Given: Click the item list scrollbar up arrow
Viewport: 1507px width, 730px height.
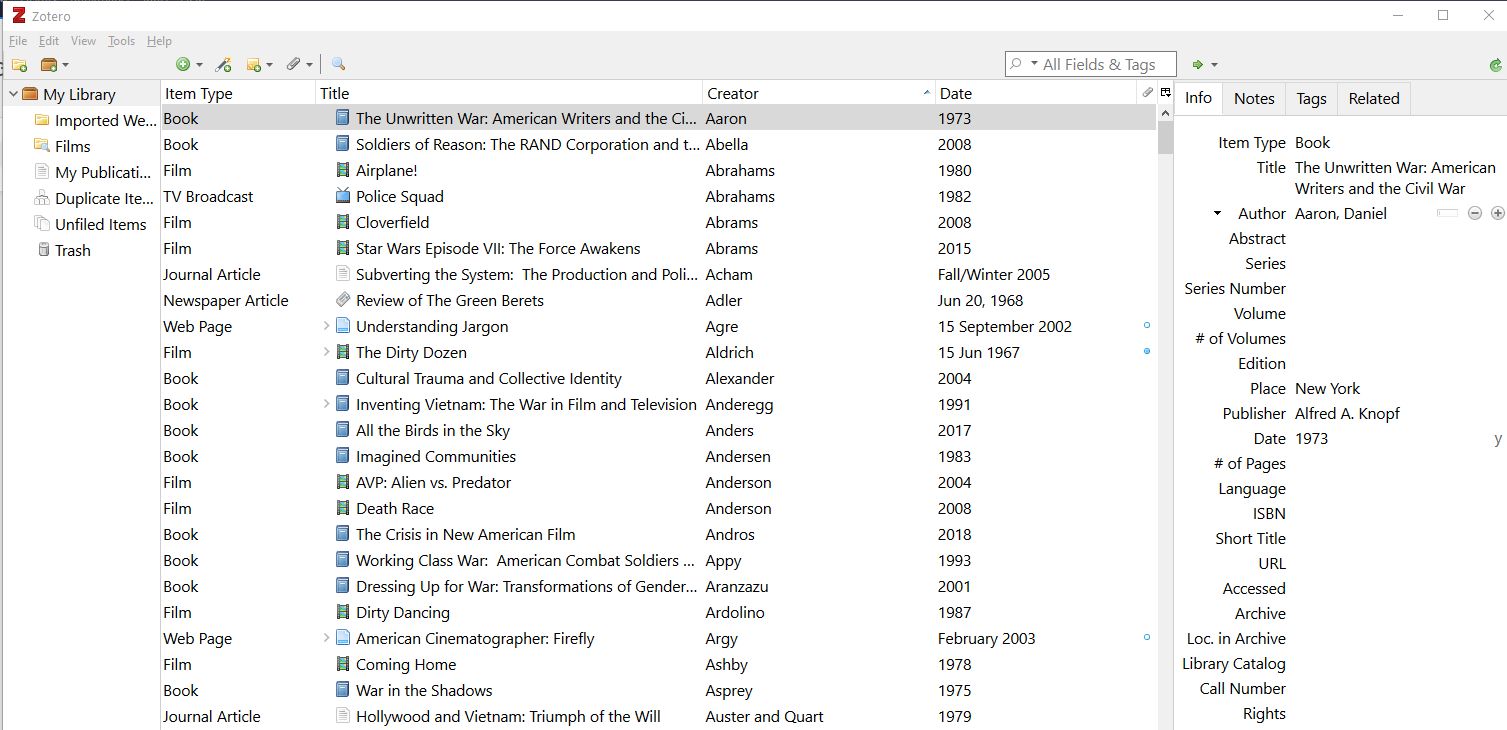Looking at the screenshot, I should [x=1165, y=114].
